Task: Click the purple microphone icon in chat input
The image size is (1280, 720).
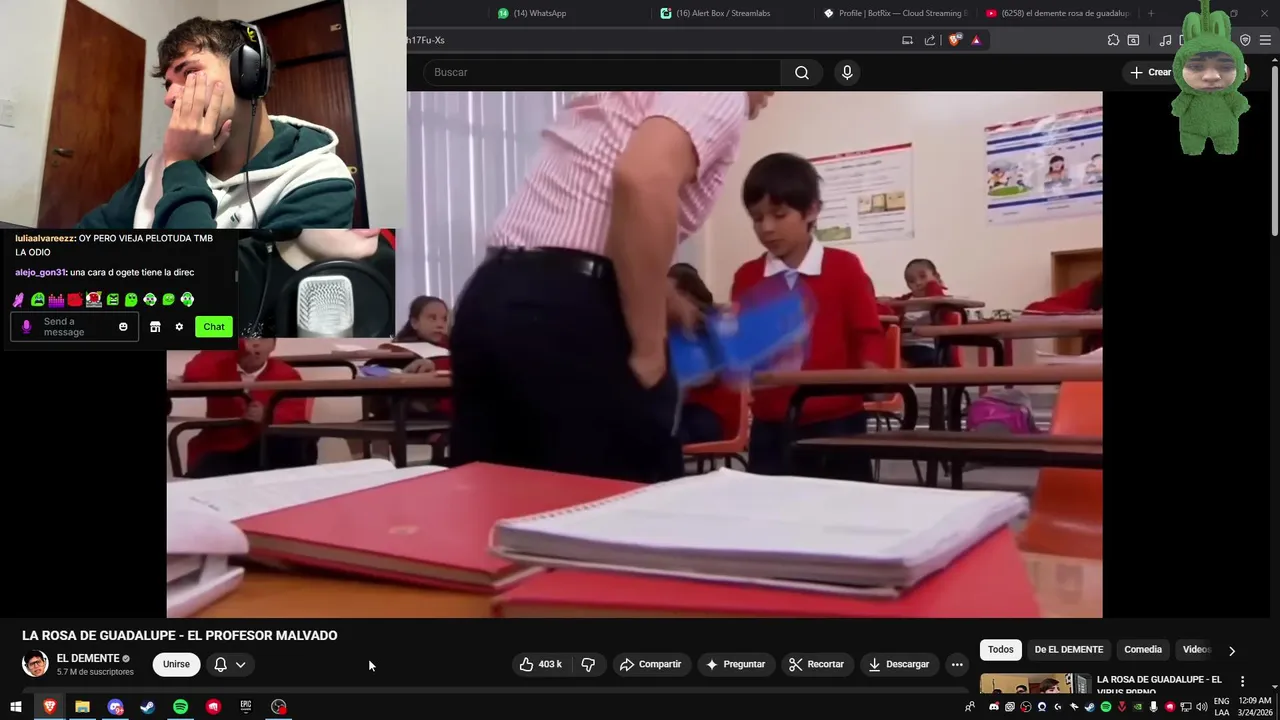Action: coord(27,327)
